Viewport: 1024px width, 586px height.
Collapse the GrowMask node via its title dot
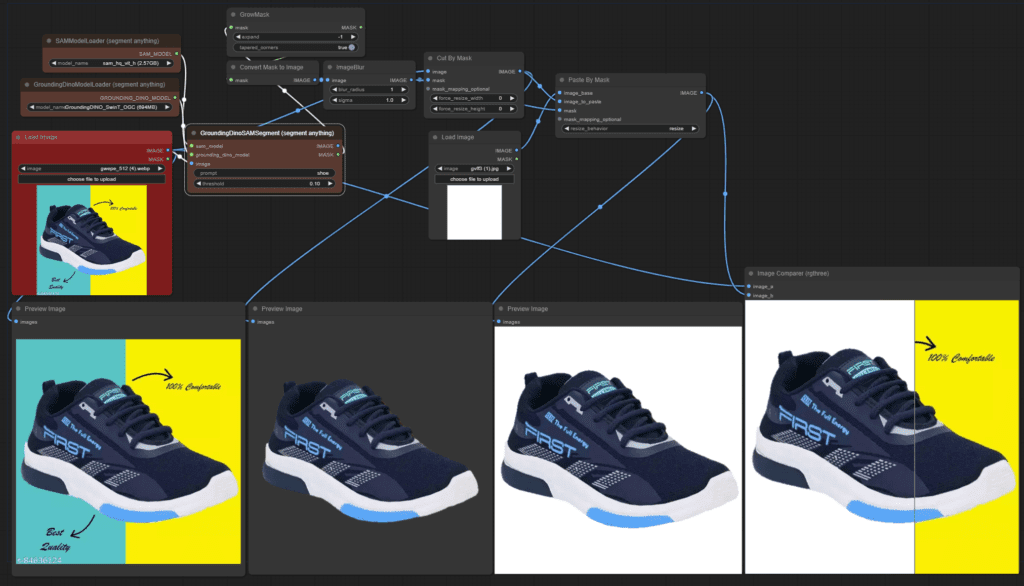(233, 14)
